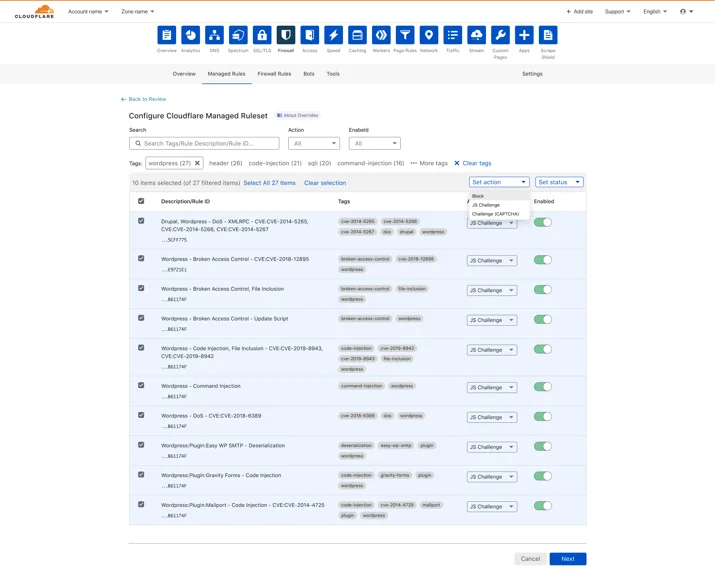The width and height of the screenshot is (715, 588).
Task: Click Select All 27 items
Action: pos(269,183)
